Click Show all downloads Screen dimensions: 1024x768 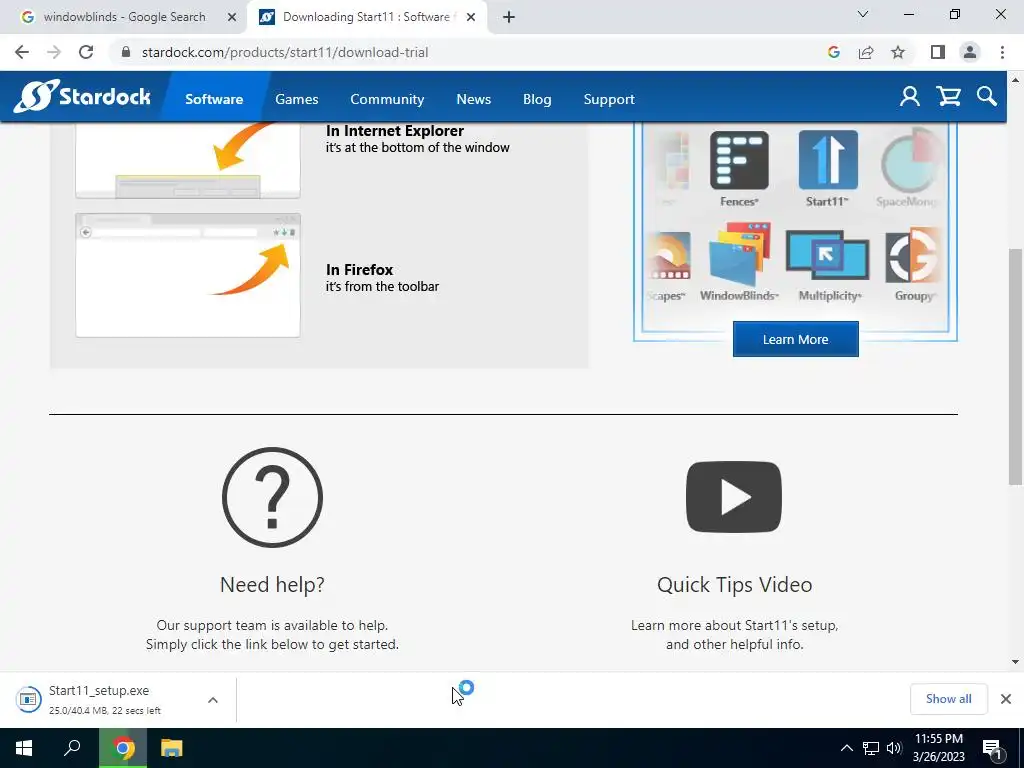pos(948,699)
